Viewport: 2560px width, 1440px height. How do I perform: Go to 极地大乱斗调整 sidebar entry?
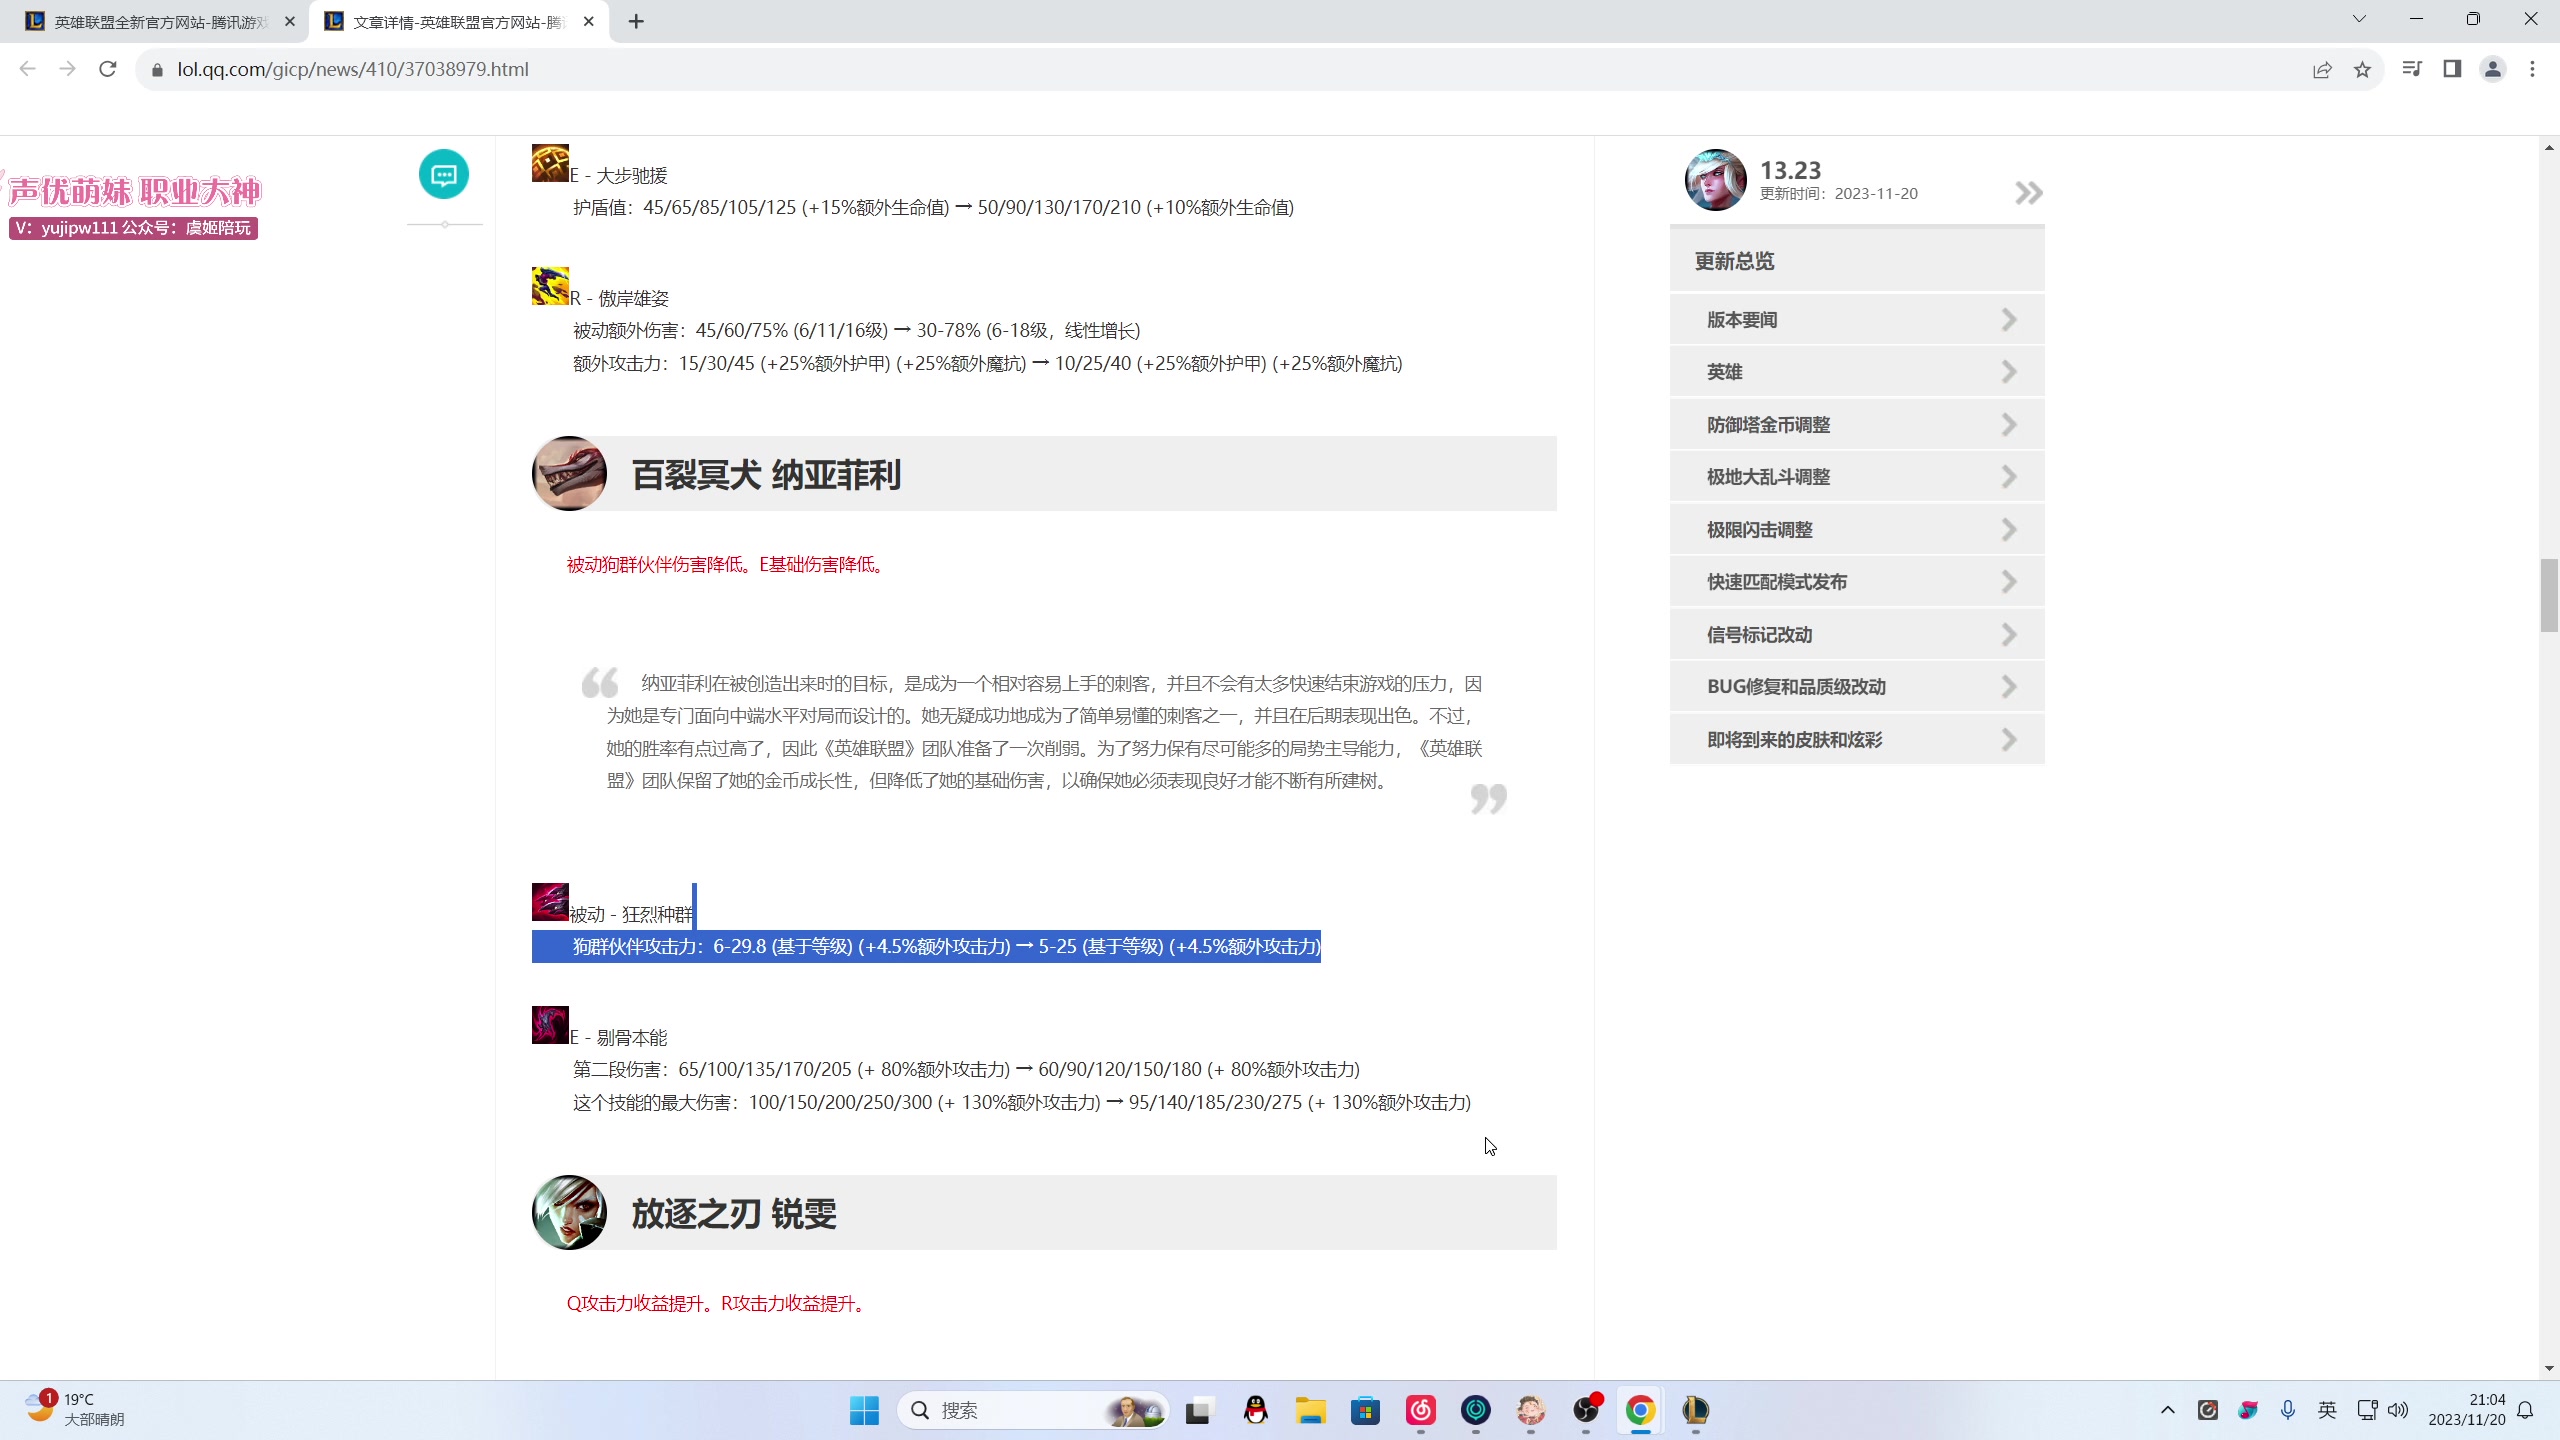click(x=1857, y=477)
